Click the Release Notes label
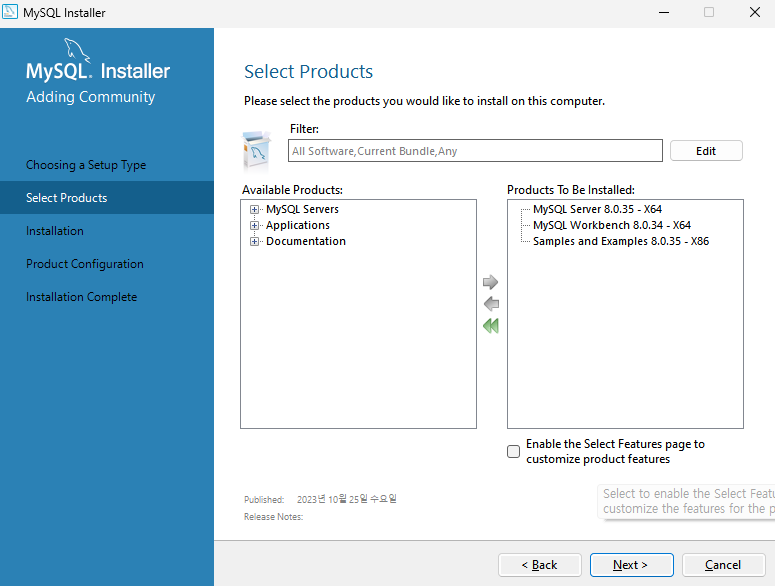The width and height of the screenshot is (775, 586). [273, 517]
